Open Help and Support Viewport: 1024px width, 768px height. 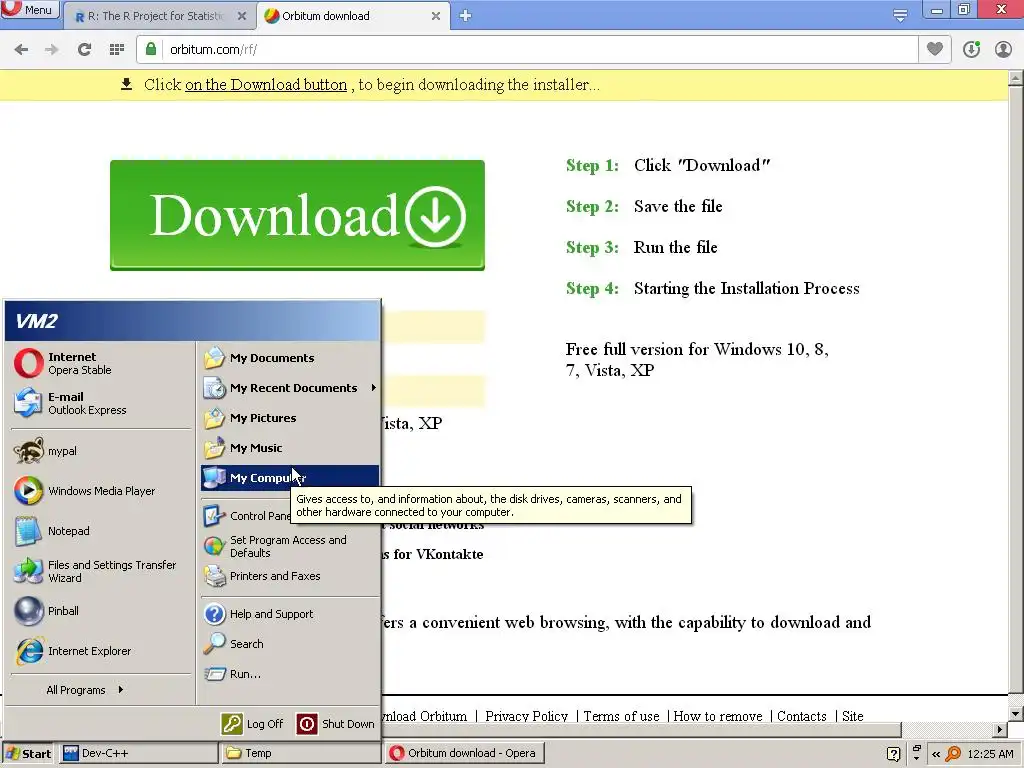(290, 614)
